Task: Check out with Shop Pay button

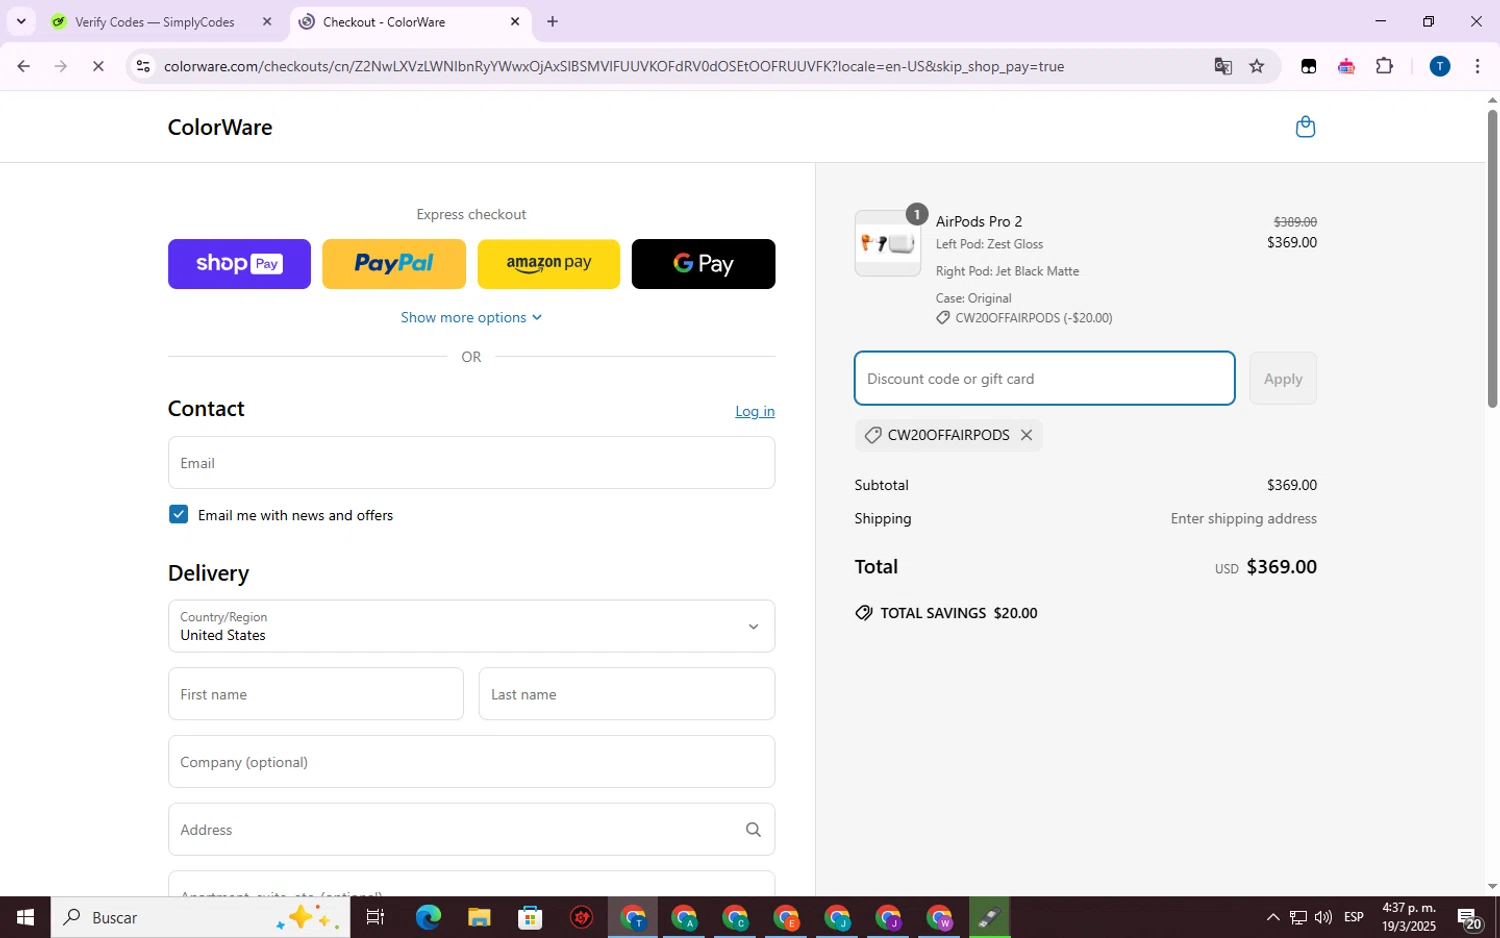Action: pos(239,264)
